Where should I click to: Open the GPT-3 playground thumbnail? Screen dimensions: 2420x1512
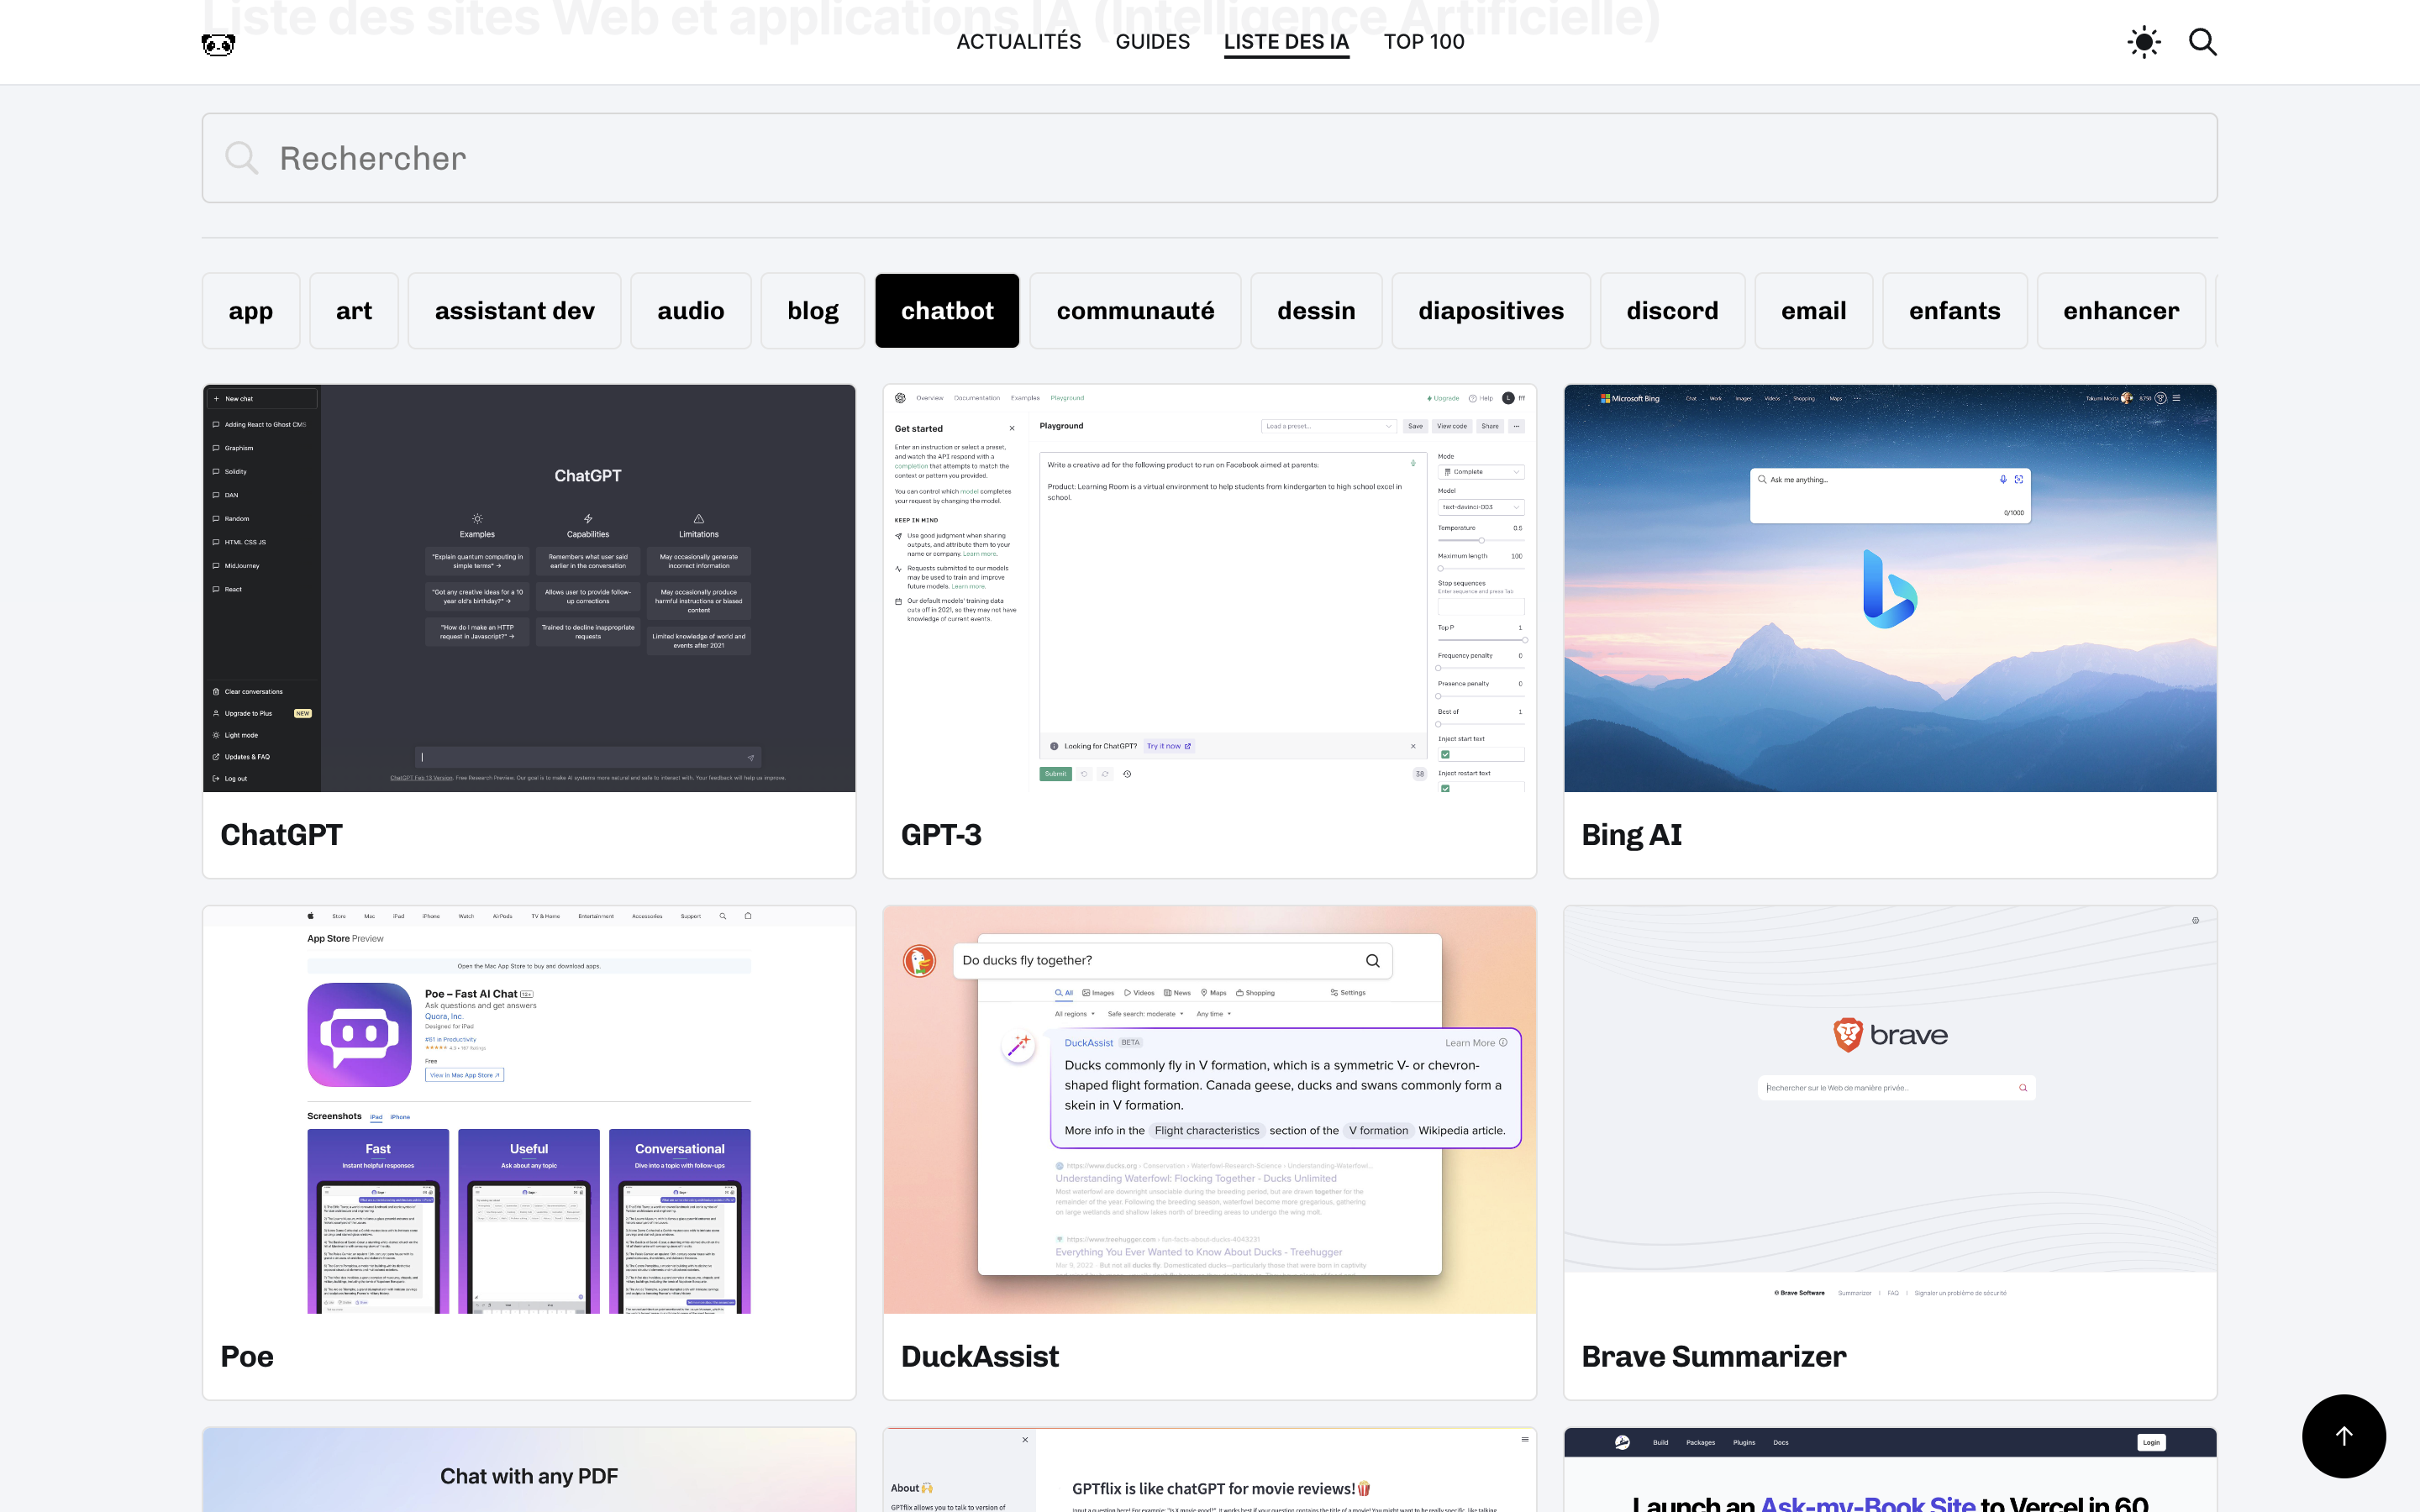(1209, 588)
